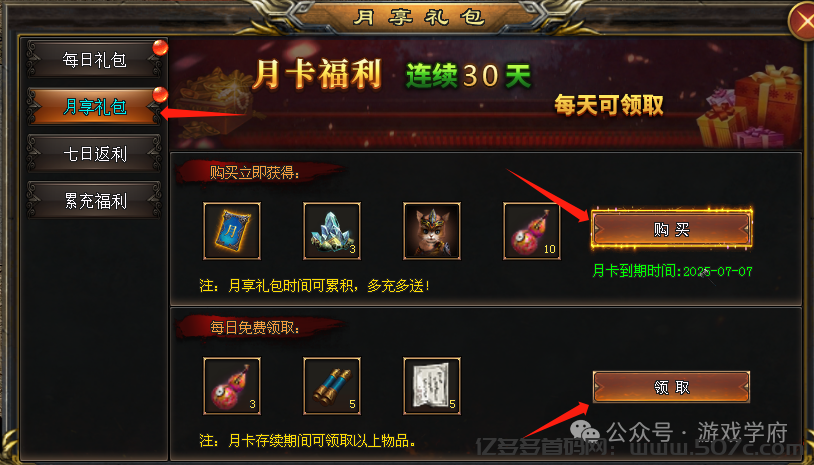This screenshot has width=814, height=465.
Task: Switch to the 七日返利 tab
Action: coord(94,154)
